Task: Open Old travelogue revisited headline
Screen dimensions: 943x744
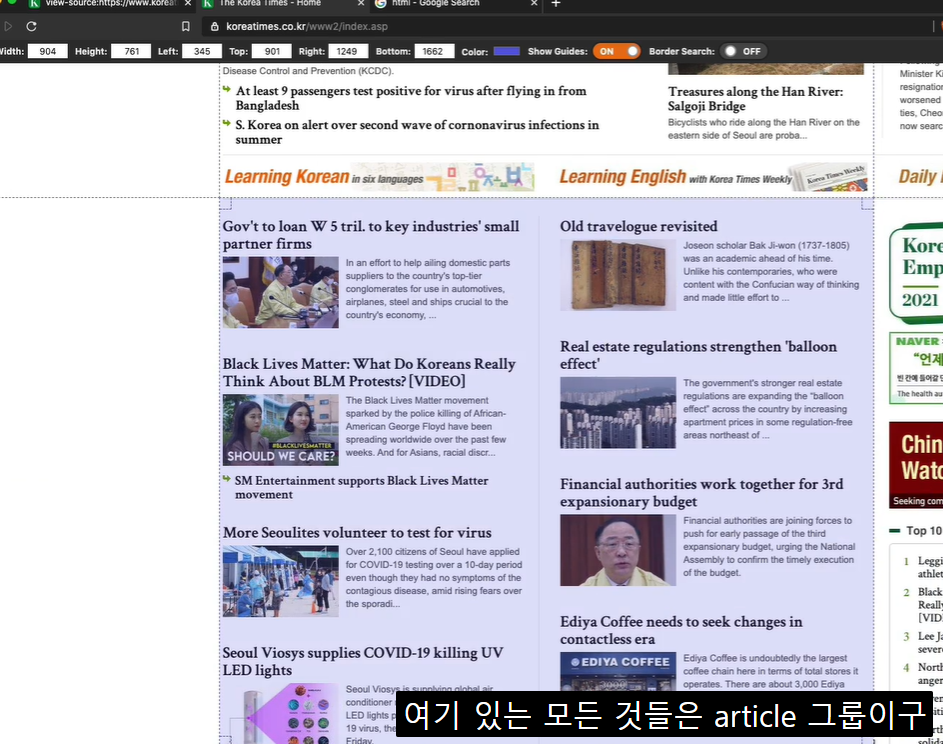Action: (x=639, y=226)
